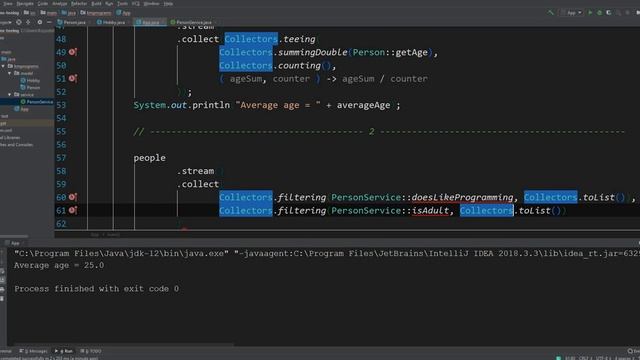
Task: Open the Code menu
Action: [43, 4]
